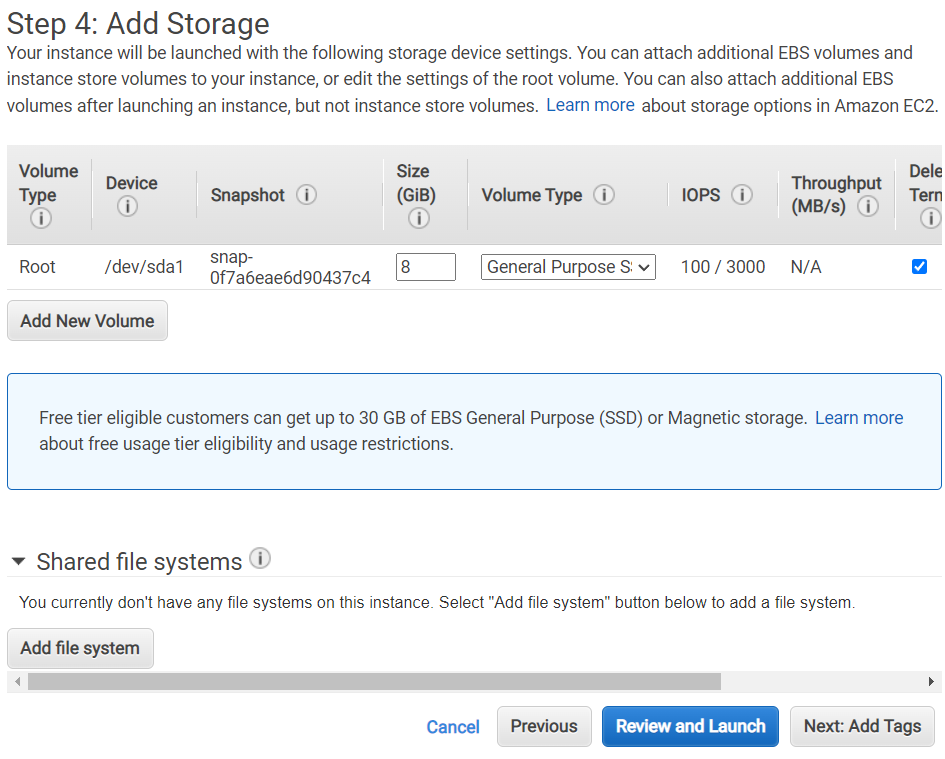Click the horizontal scrollbar right arrow

click(x=932, y=682)
